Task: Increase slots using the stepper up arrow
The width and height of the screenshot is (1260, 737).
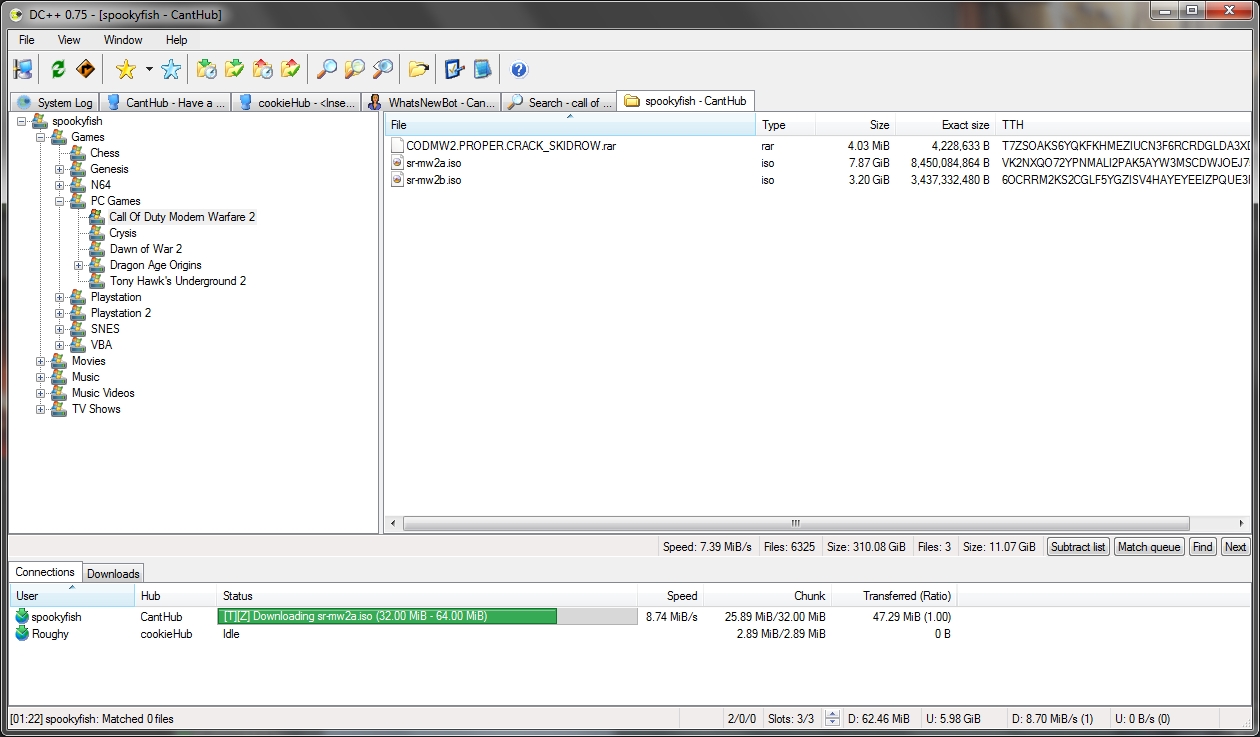Action: point(832,714)
